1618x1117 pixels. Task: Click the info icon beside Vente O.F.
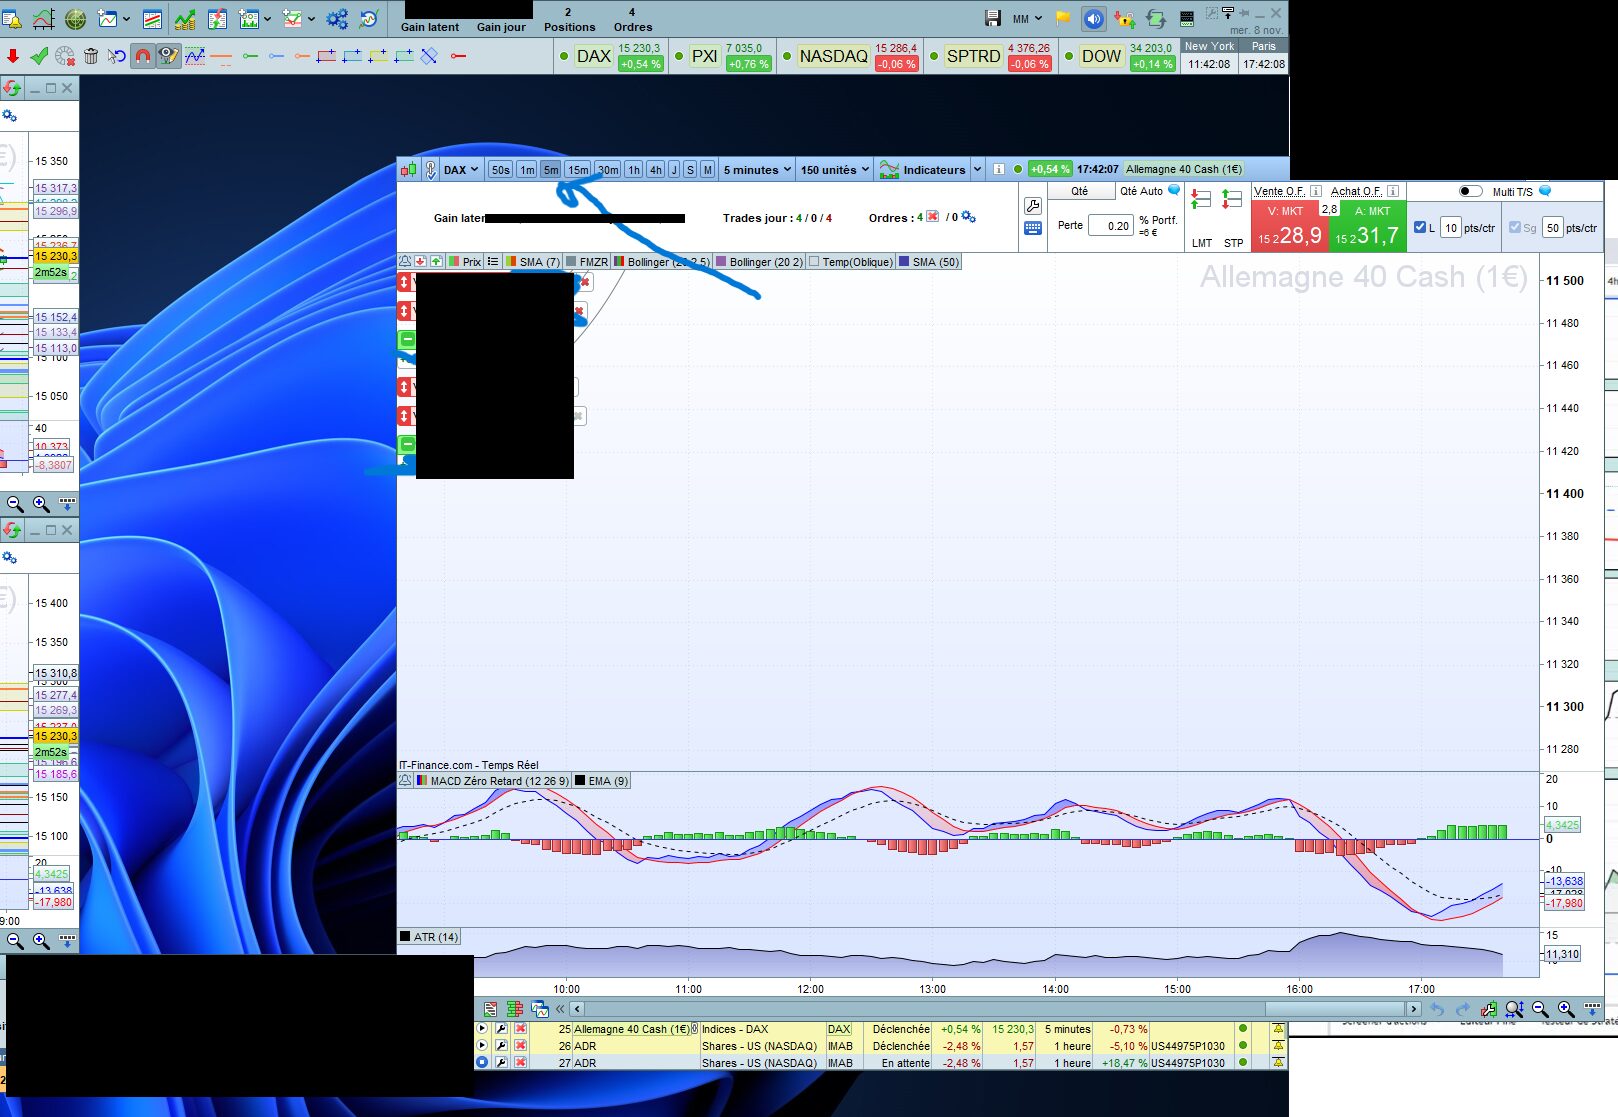[1316, 191]
